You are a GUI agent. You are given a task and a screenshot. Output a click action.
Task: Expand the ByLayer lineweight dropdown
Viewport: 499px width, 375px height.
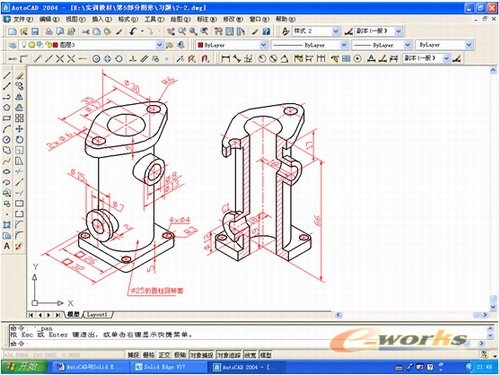(408, 45)
